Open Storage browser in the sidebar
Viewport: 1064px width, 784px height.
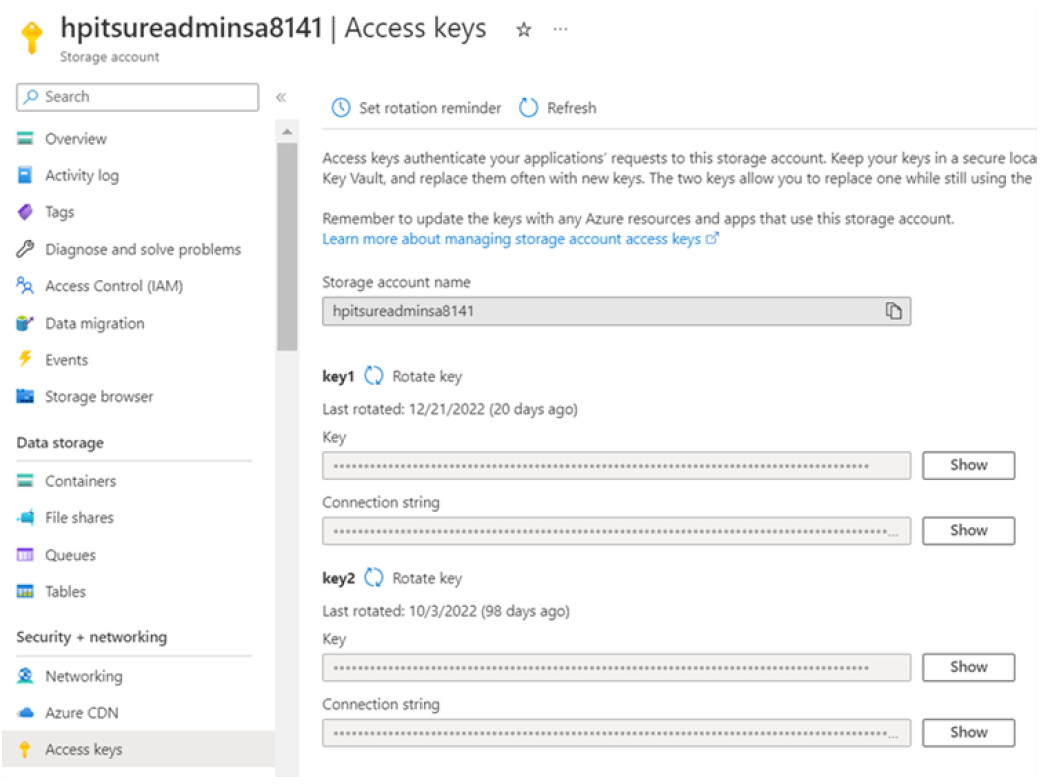coord(96,396)
